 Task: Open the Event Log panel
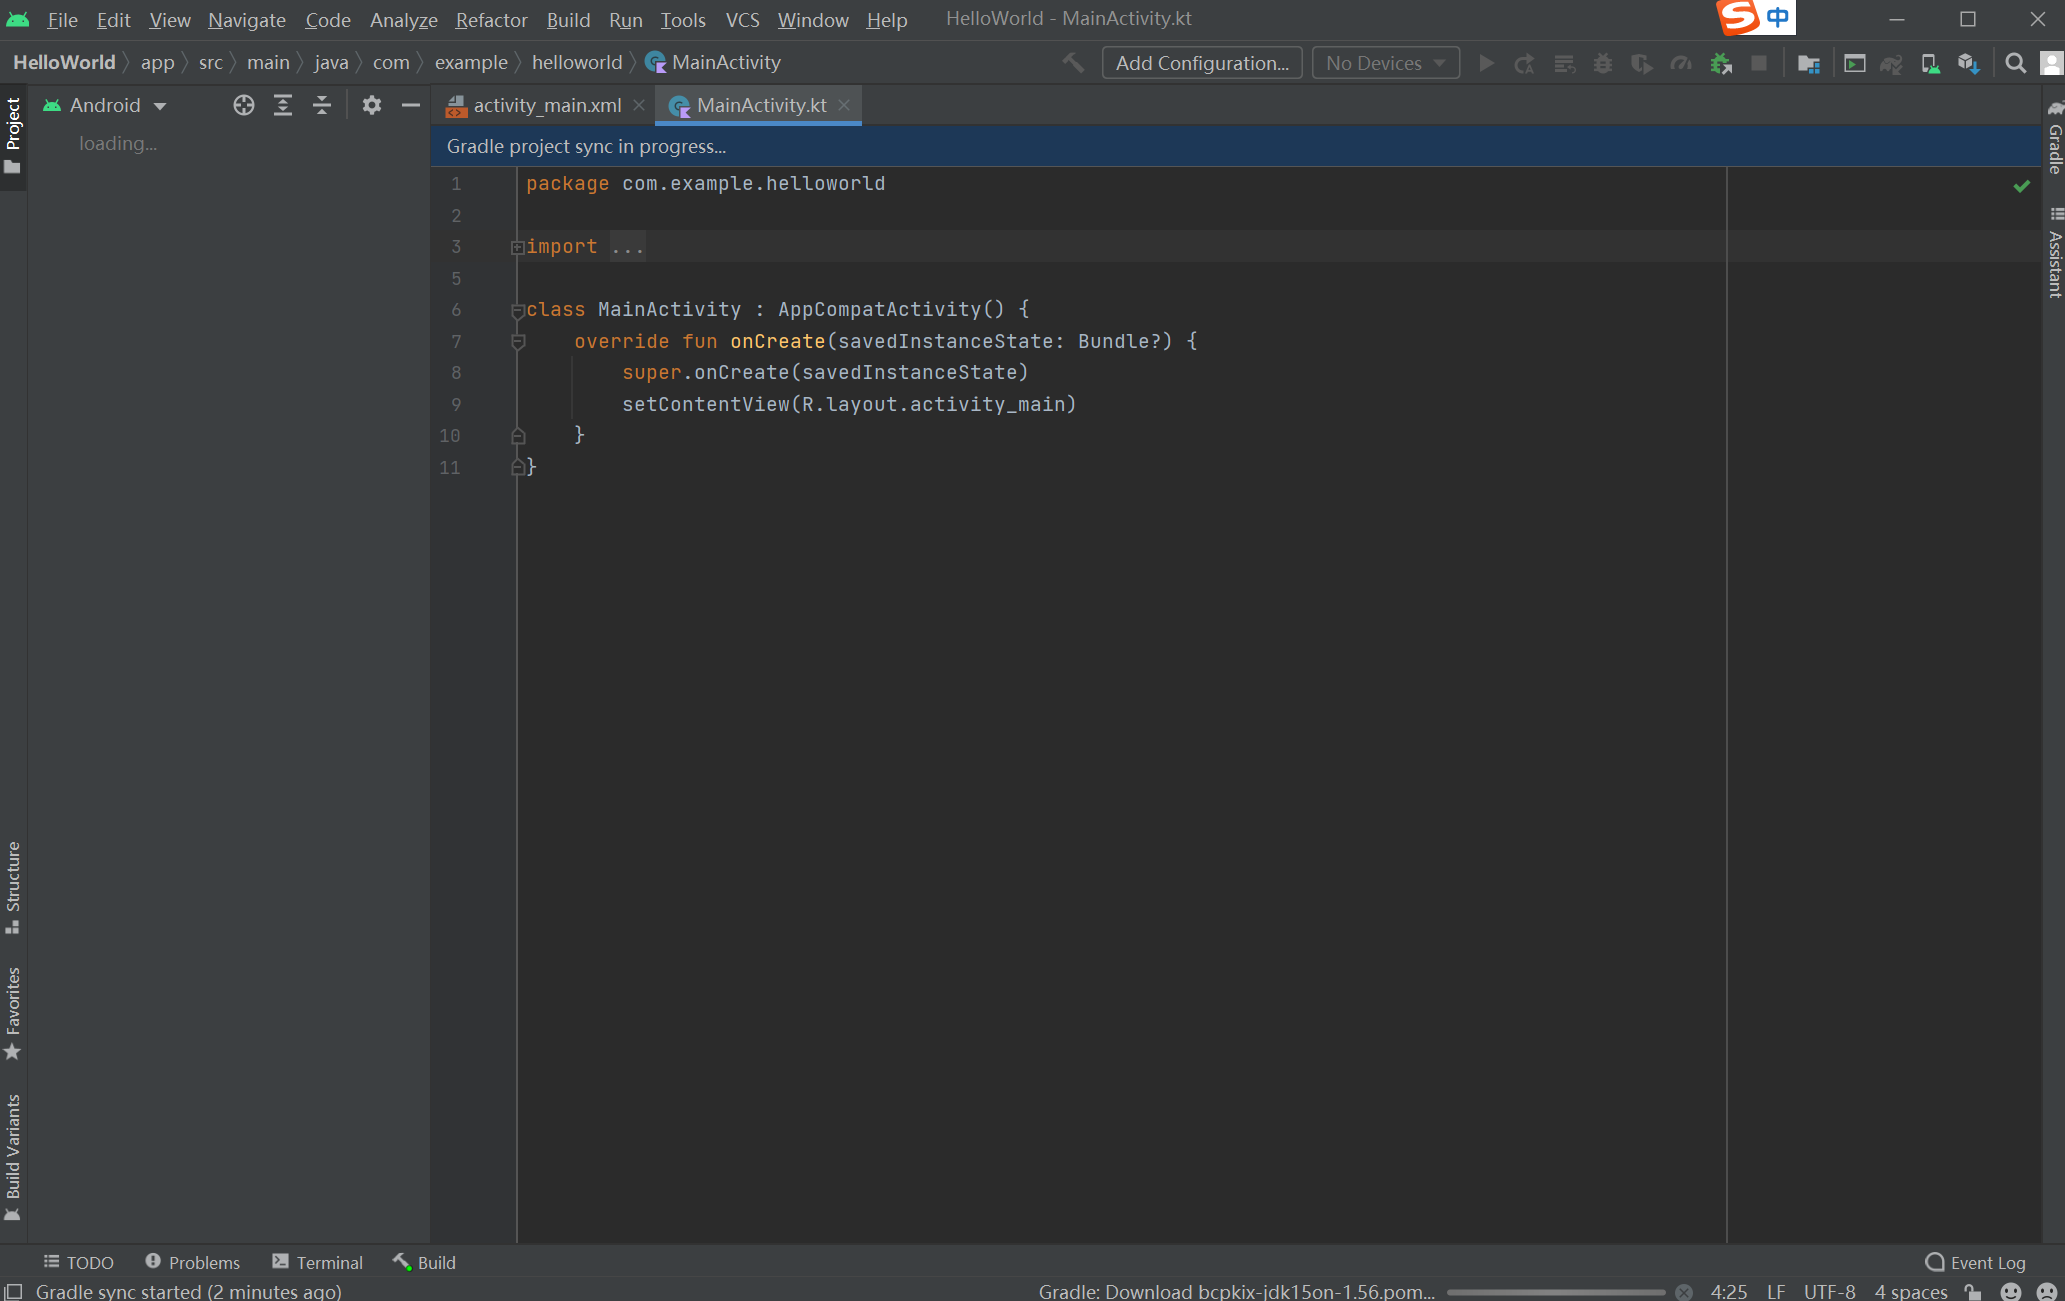pyautogui.click(x=1975, y=1262)
